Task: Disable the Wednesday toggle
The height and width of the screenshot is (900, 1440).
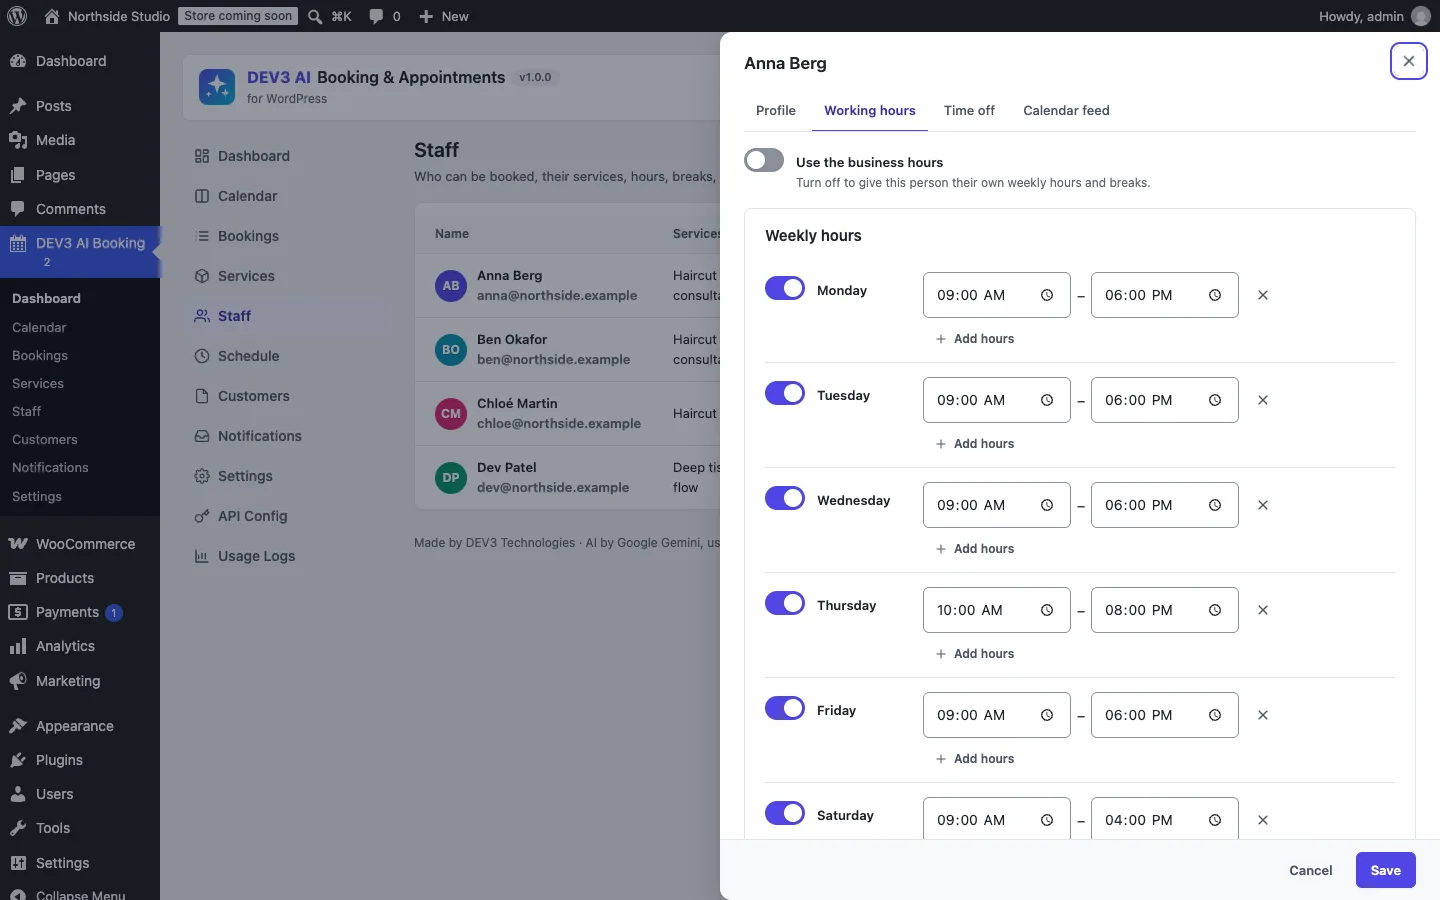Action: pyautogui.click(x=785, y=498)
